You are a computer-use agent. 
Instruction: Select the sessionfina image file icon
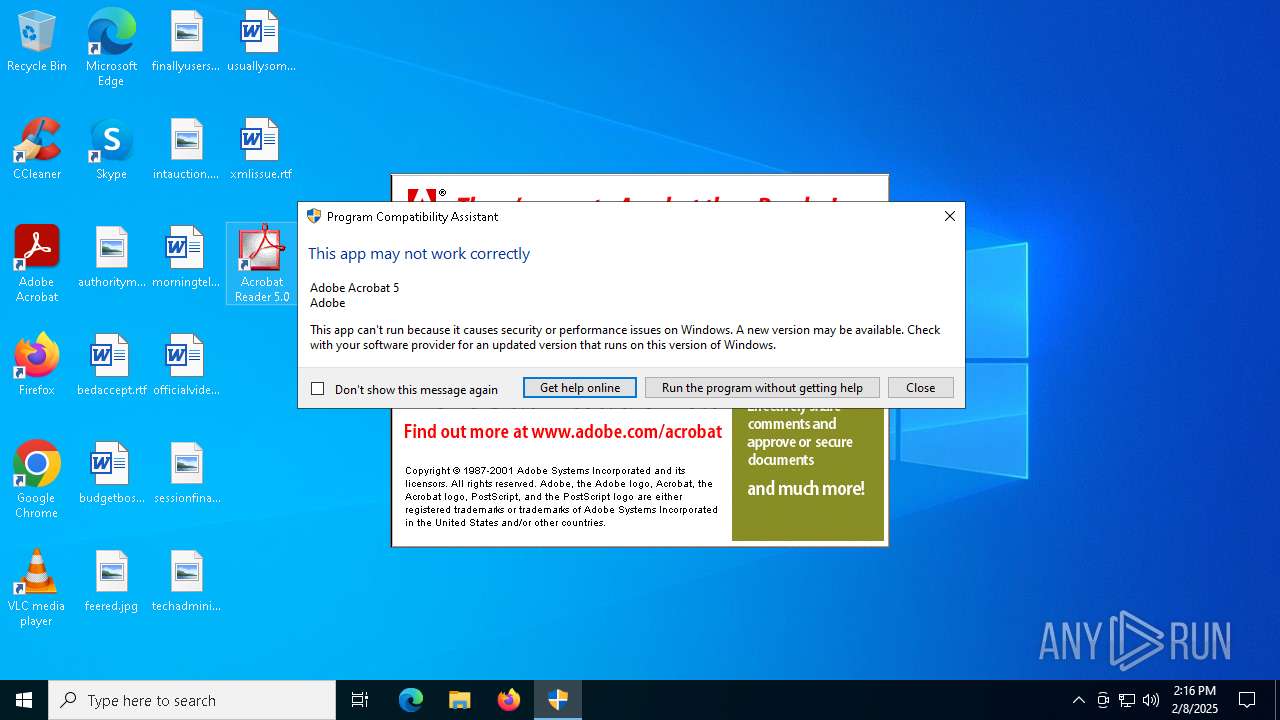click(186, 474)
